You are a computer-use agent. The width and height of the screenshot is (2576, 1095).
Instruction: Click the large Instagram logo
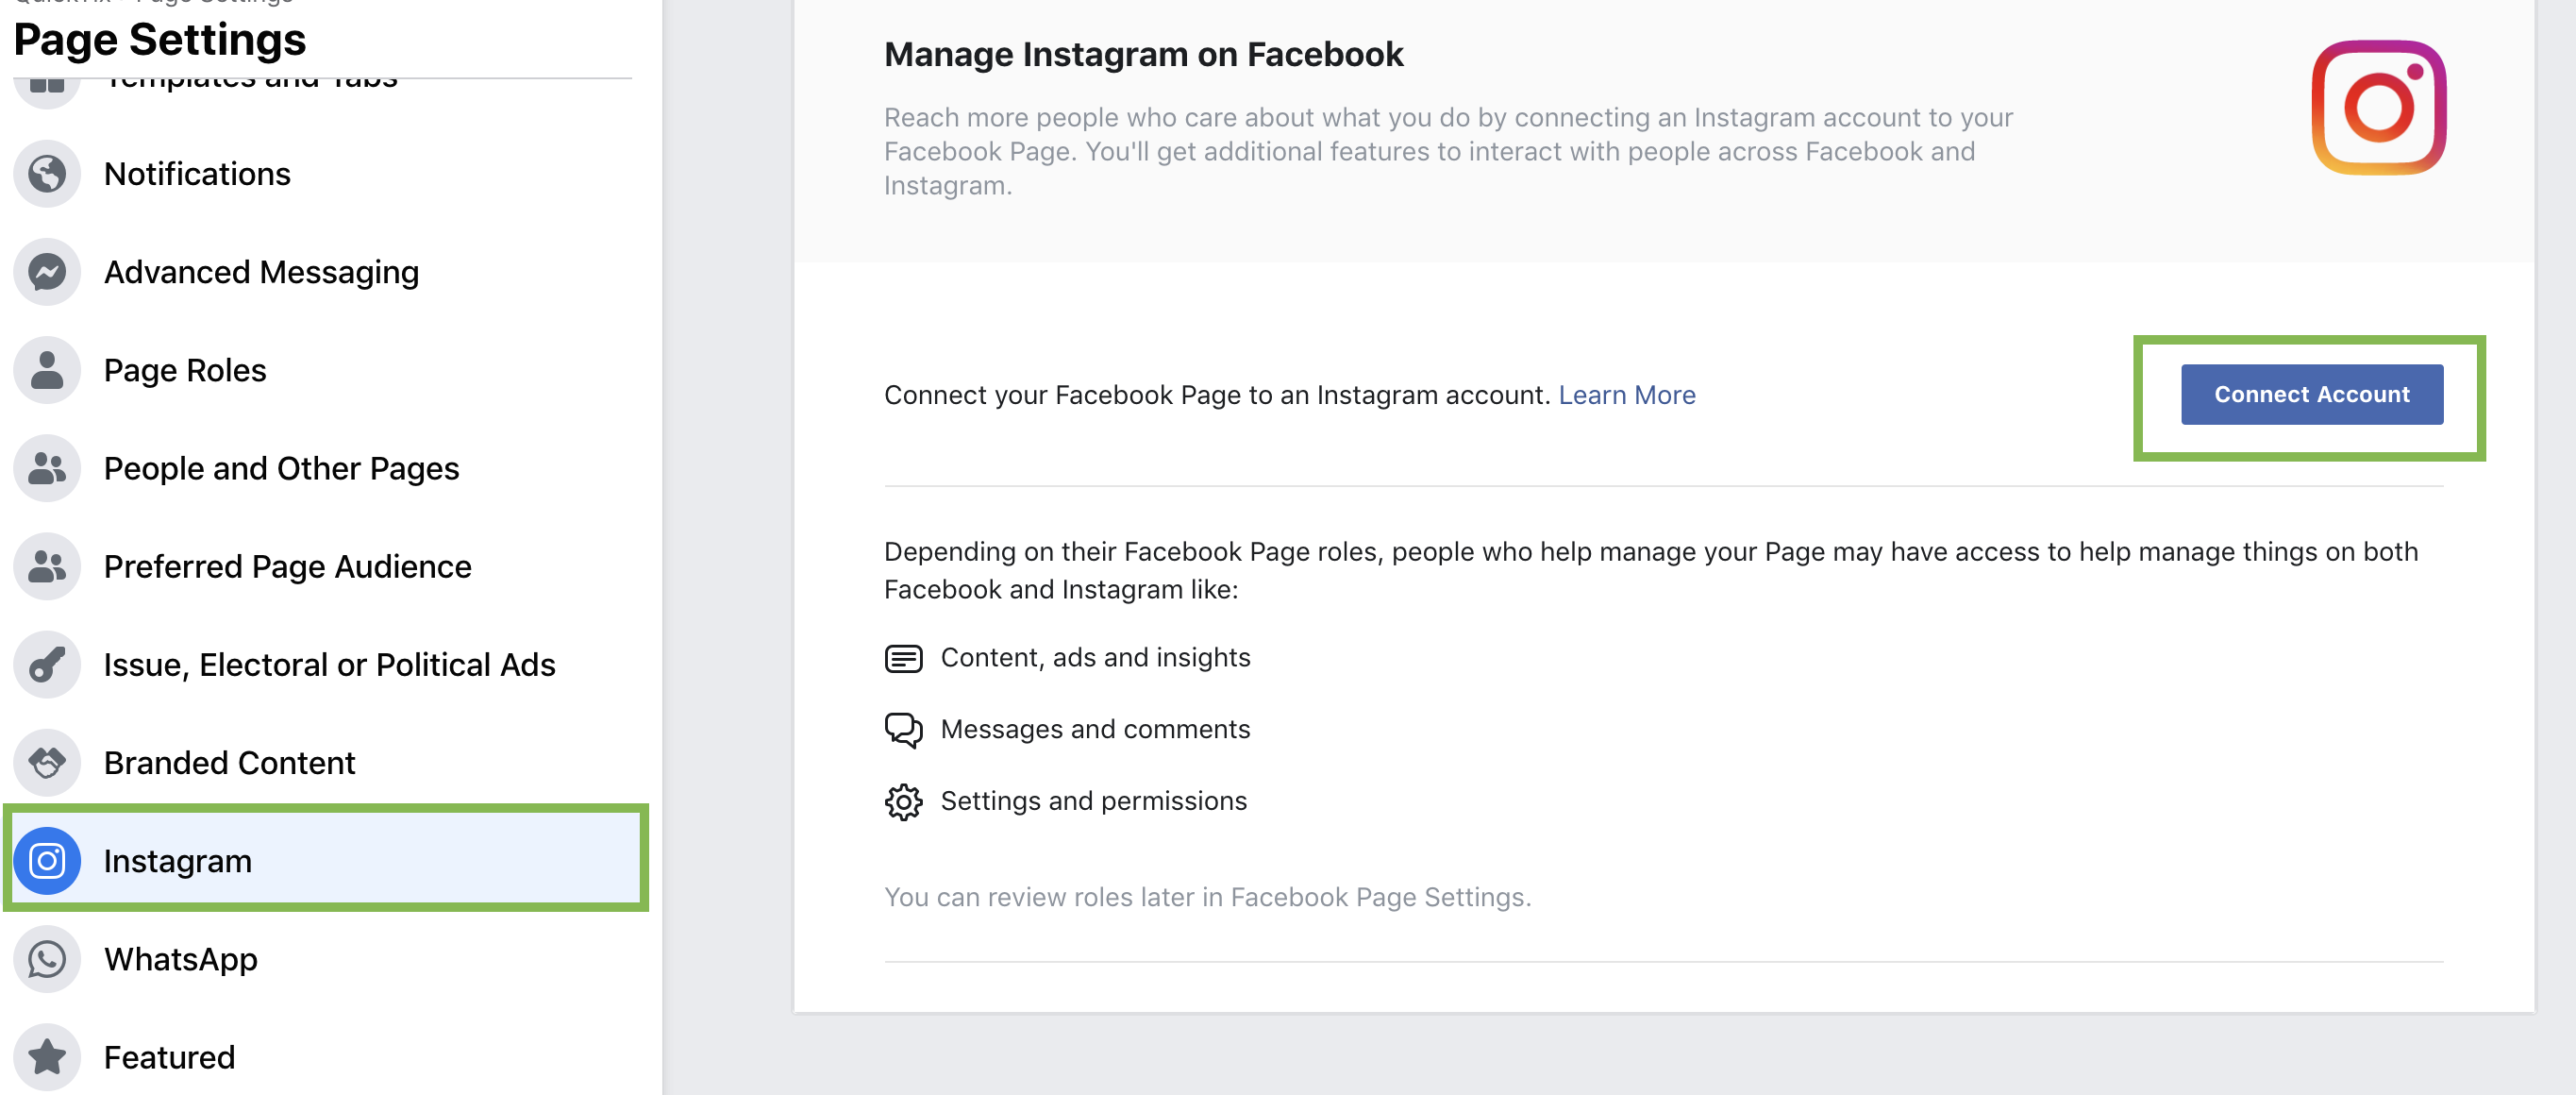point(2378,108)
